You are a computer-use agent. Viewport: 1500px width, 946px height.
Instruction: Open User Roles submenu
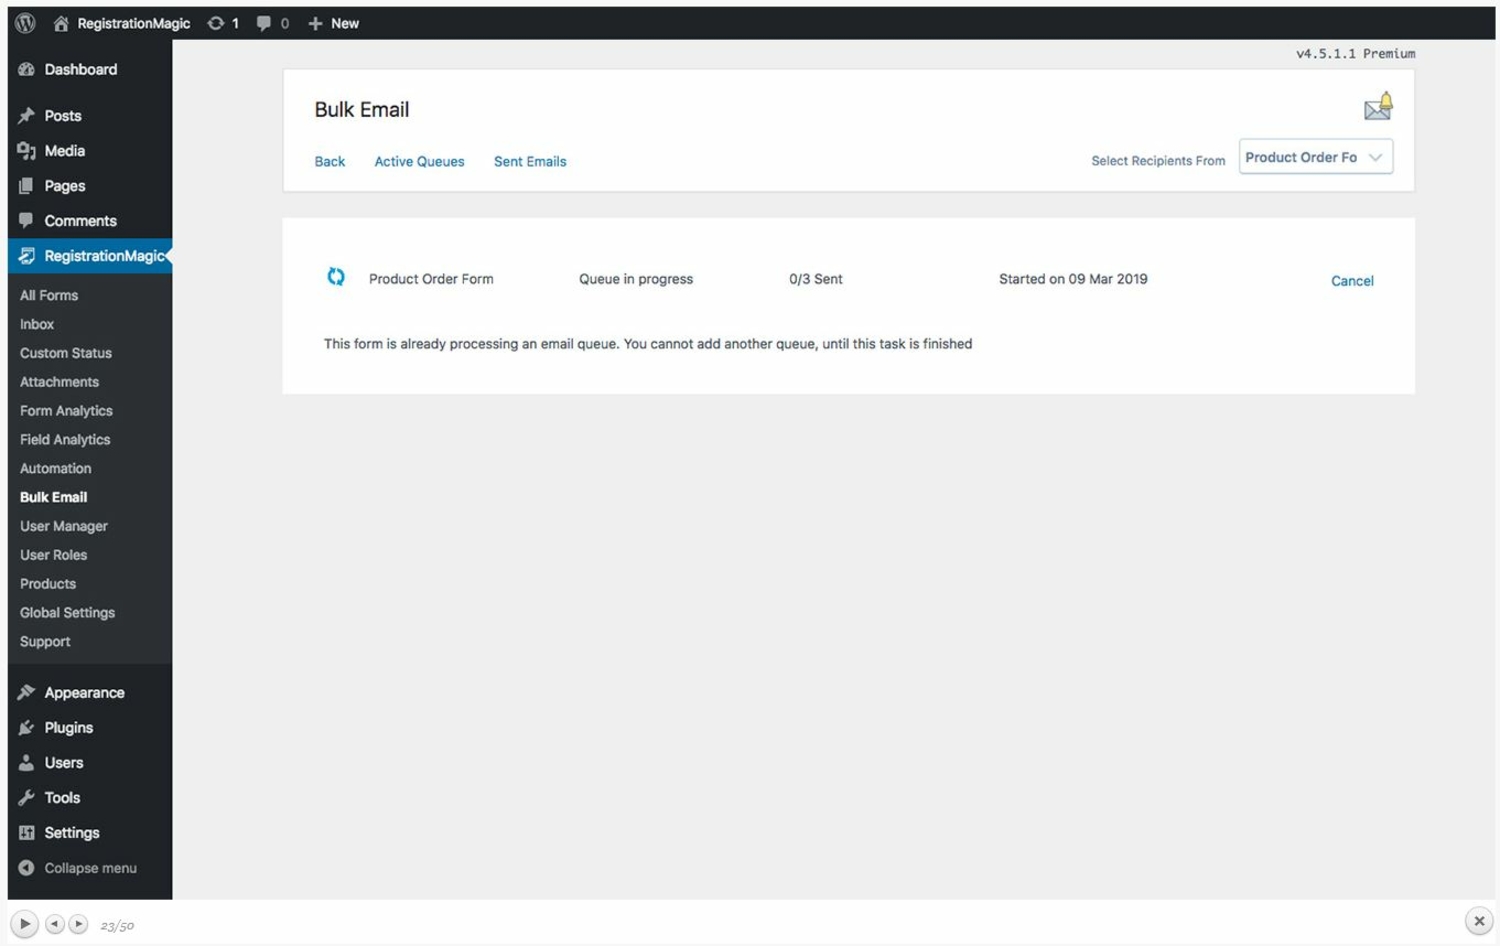pos(53,555)
